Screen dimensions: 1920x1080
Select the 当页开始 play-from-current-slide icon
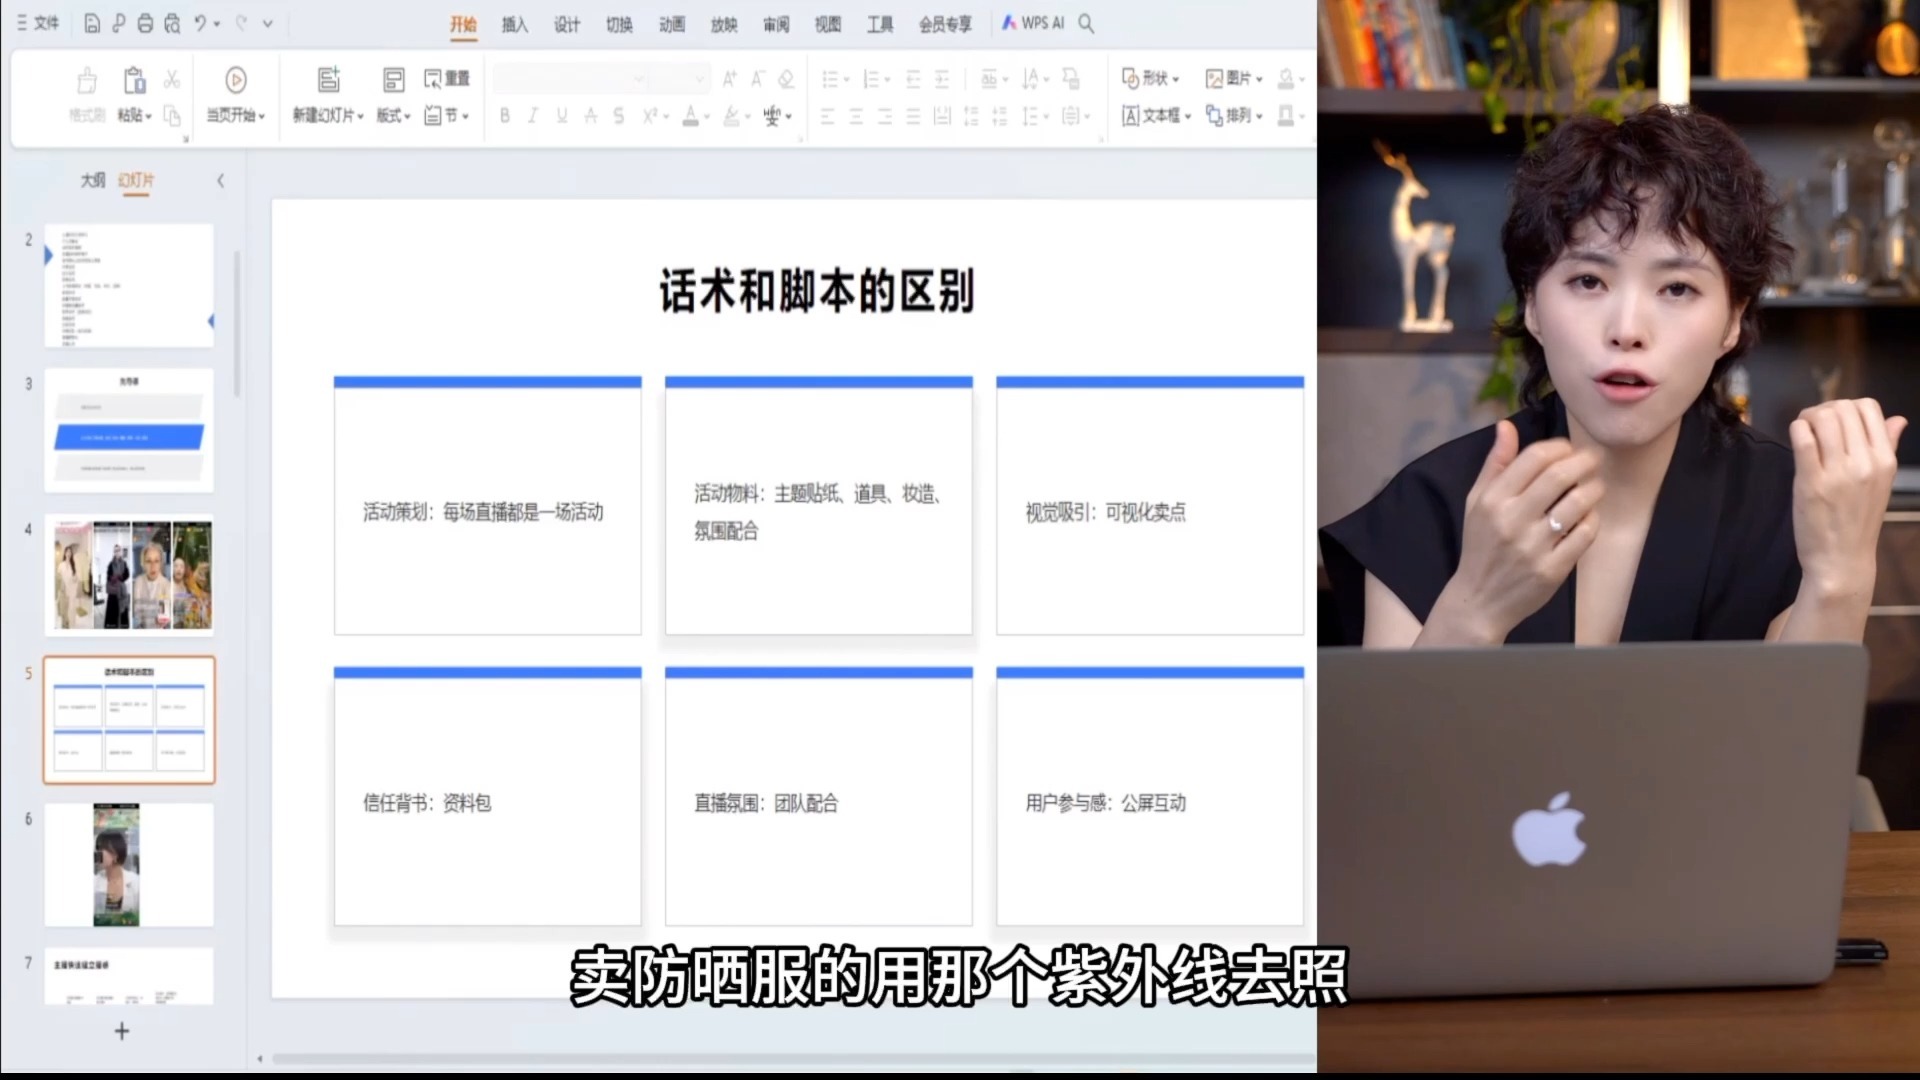click(x=234, y=81)
